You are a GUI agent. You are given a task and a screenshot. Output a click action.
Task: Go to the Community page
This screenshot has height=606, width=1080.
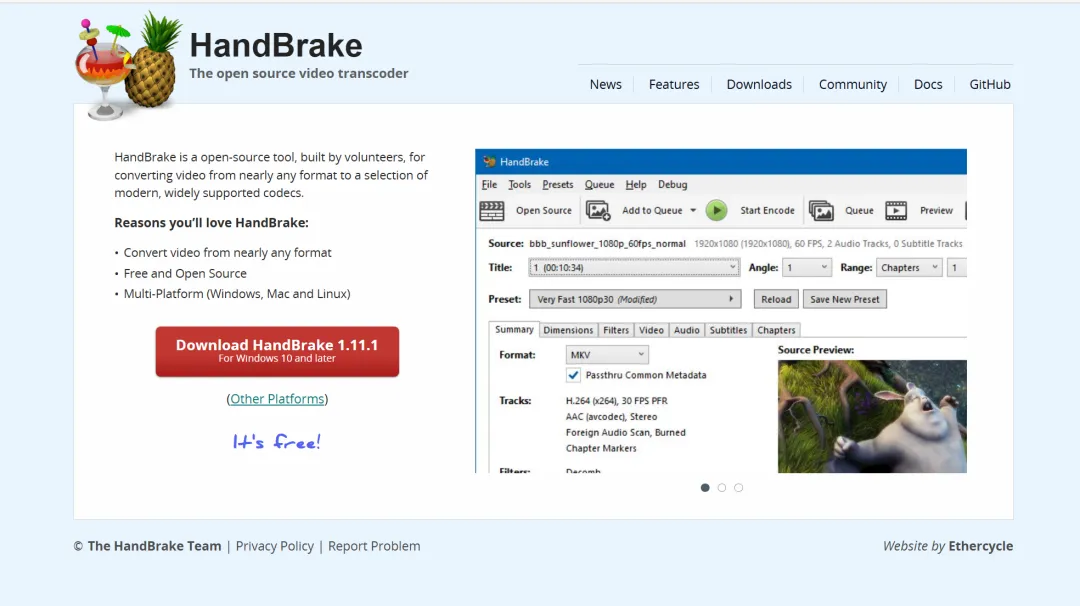coord(853,85)
